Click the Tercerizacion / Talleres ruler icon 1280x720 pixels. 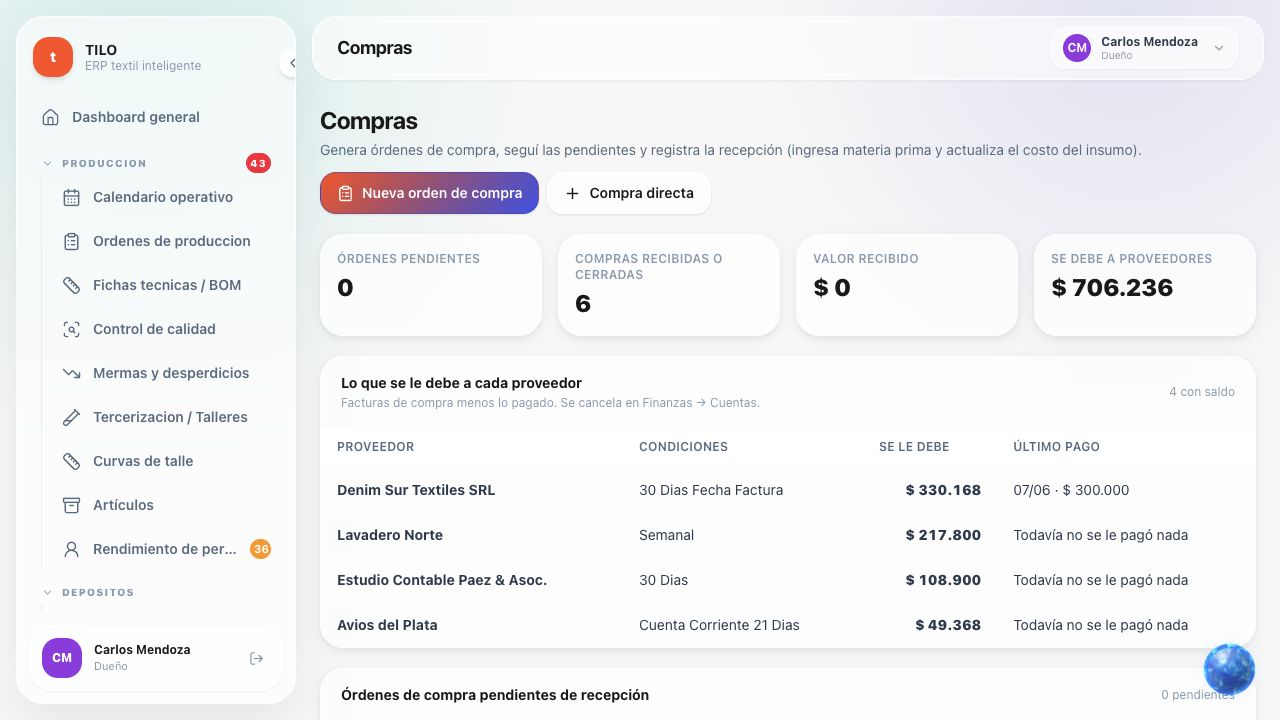coord(71,417)
